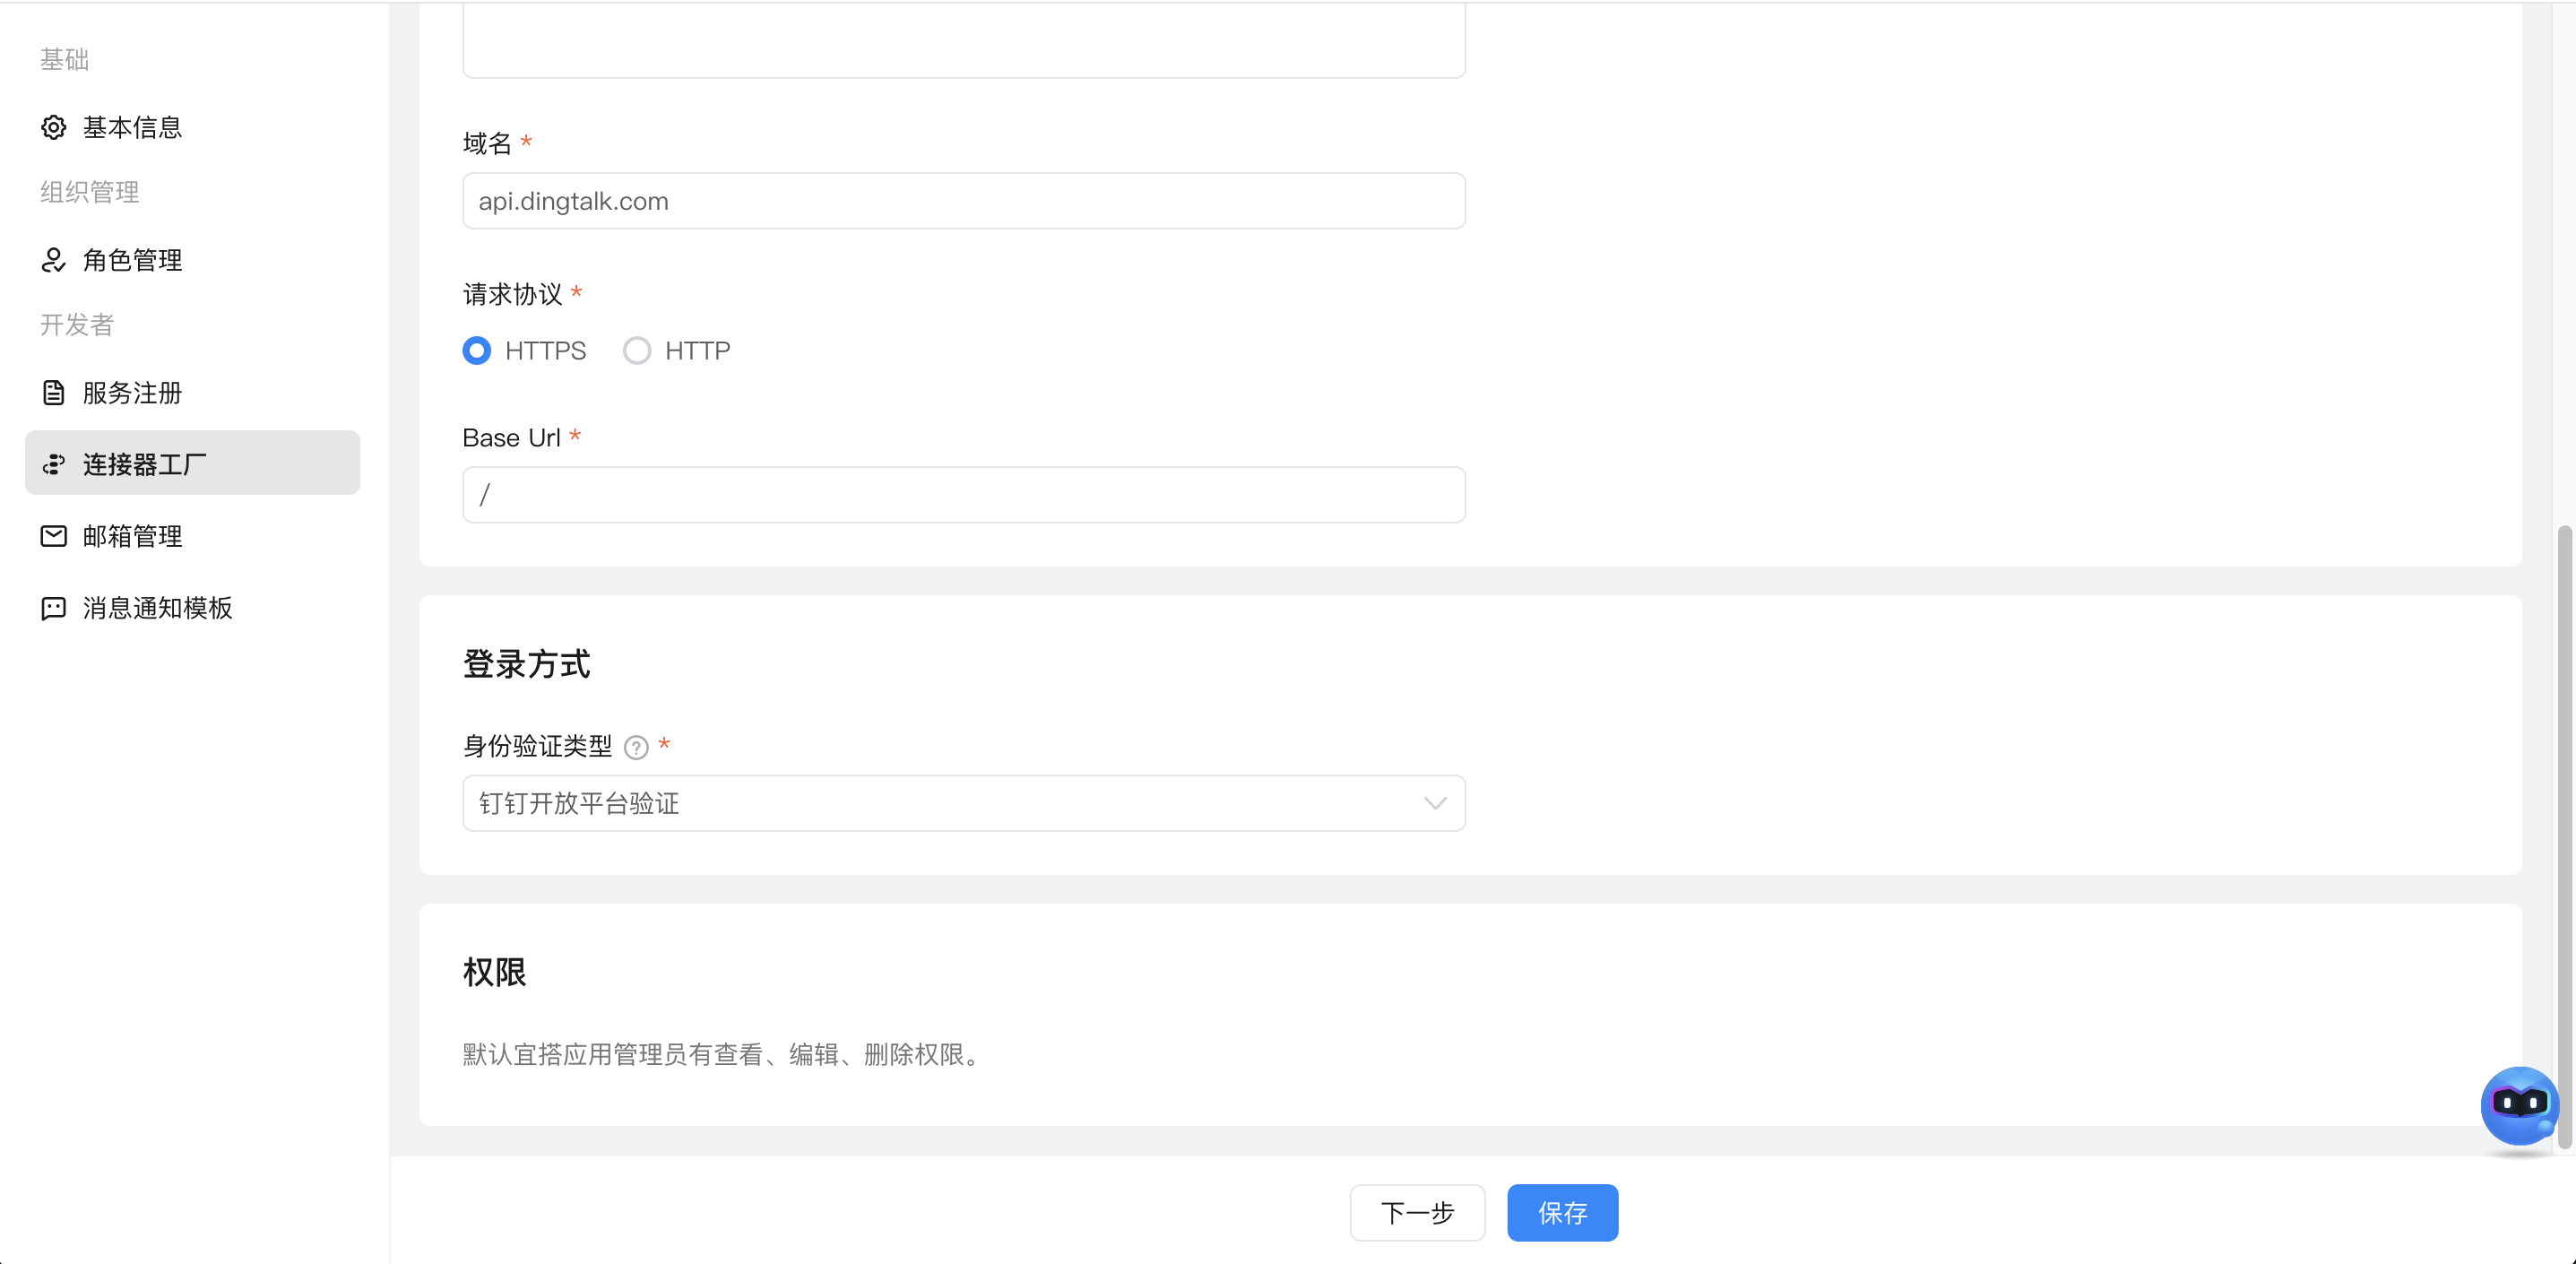Viewport: 2576px width, 1264px height.
Task: Click the gear icon beside 基本信息
Action: pos(53,127)
